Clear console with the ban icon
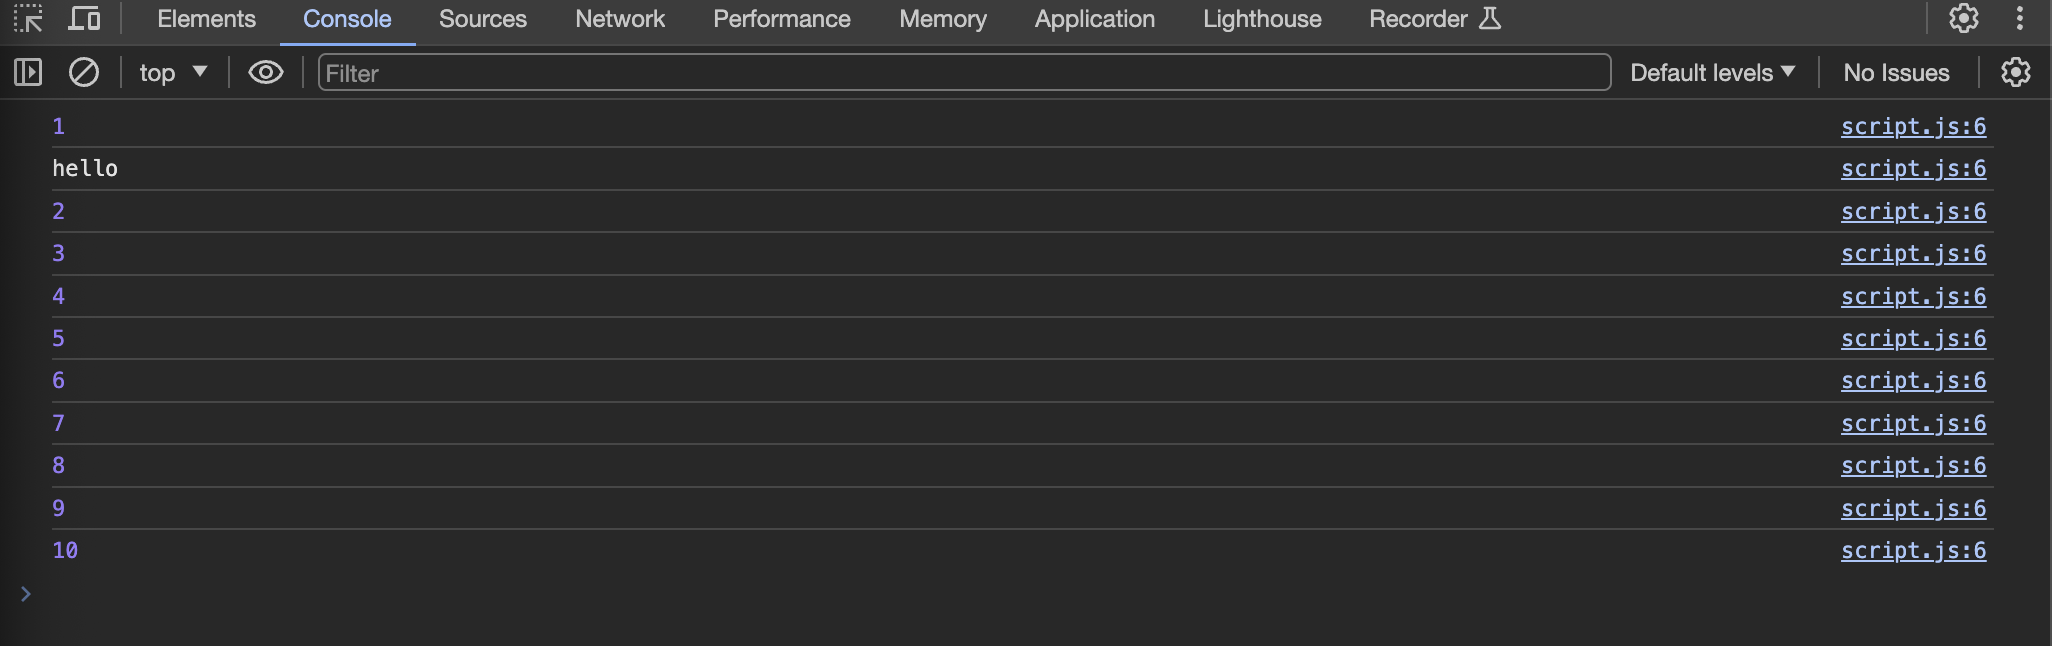 pyautogui.click(x=84, y=72)
